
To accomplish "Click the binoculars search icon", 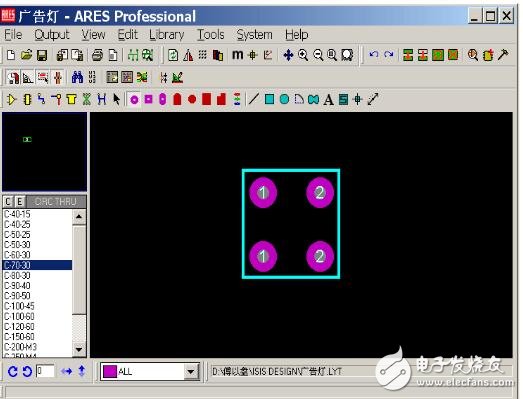I will click(77, 77).
